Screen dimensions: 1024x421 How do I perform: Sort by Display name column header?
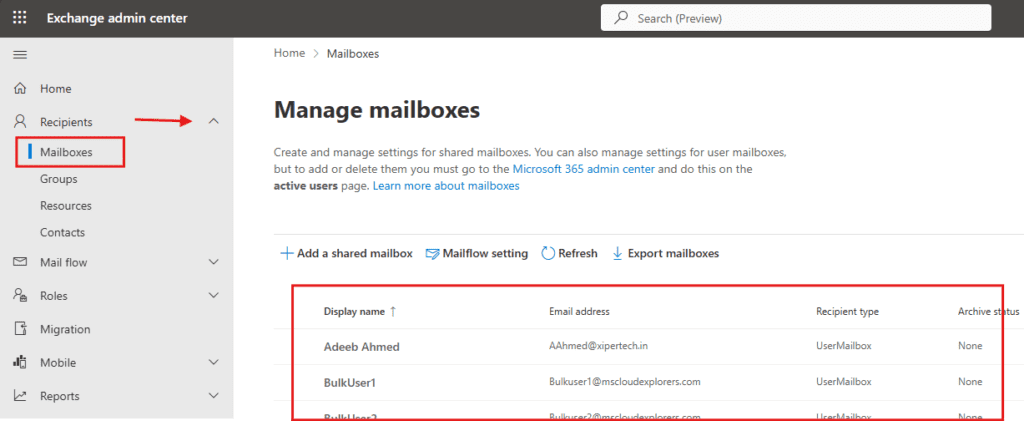click(354, 312)
